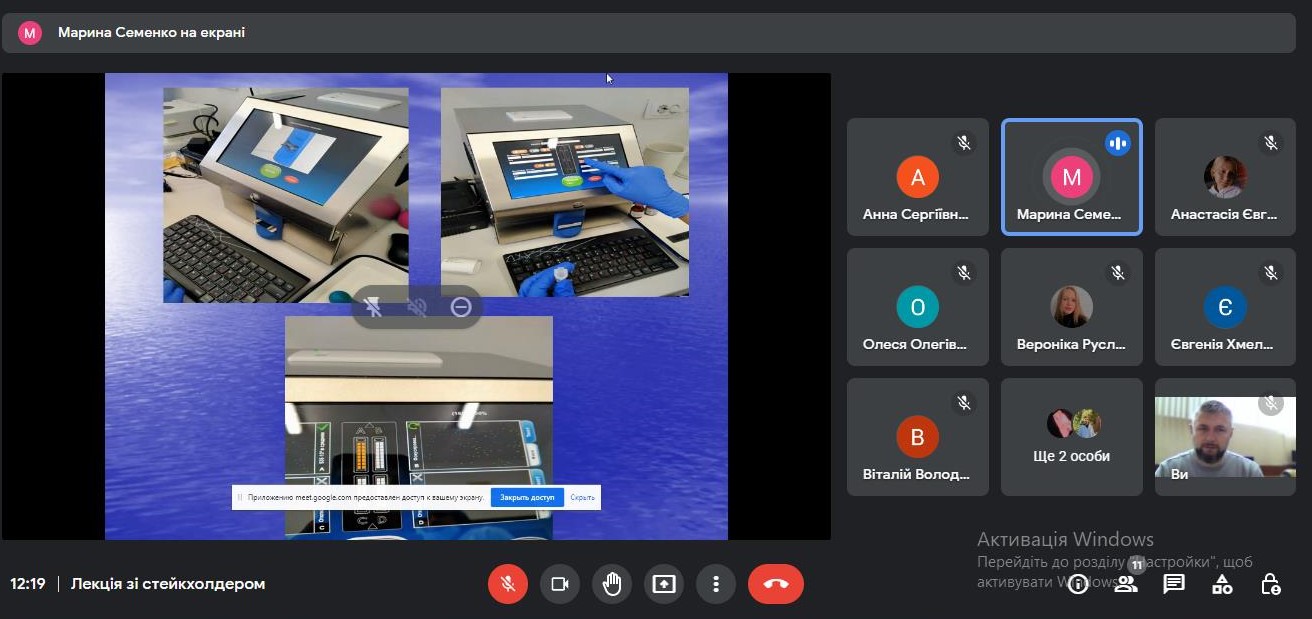Open 'Ще 2 особи' tile
Viewport: 1312px width, 619px height.
point(1072,437)
